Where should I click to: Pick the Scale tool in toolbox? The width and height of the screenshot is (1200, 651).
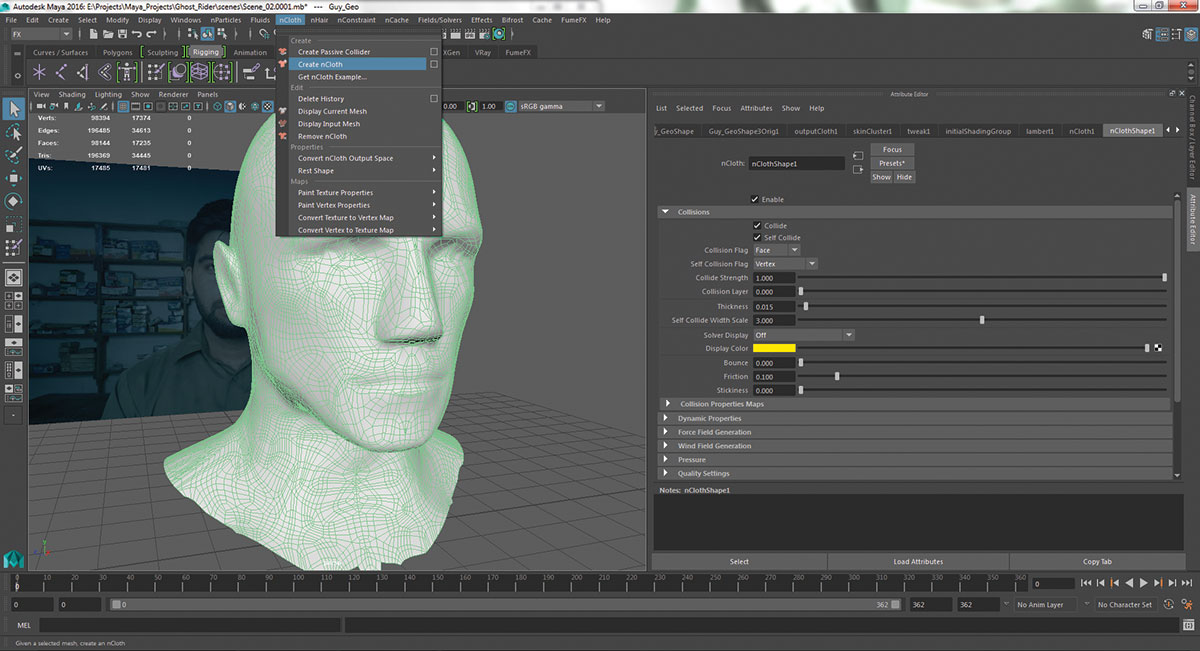pyautogui.click(x=14, y=224)
